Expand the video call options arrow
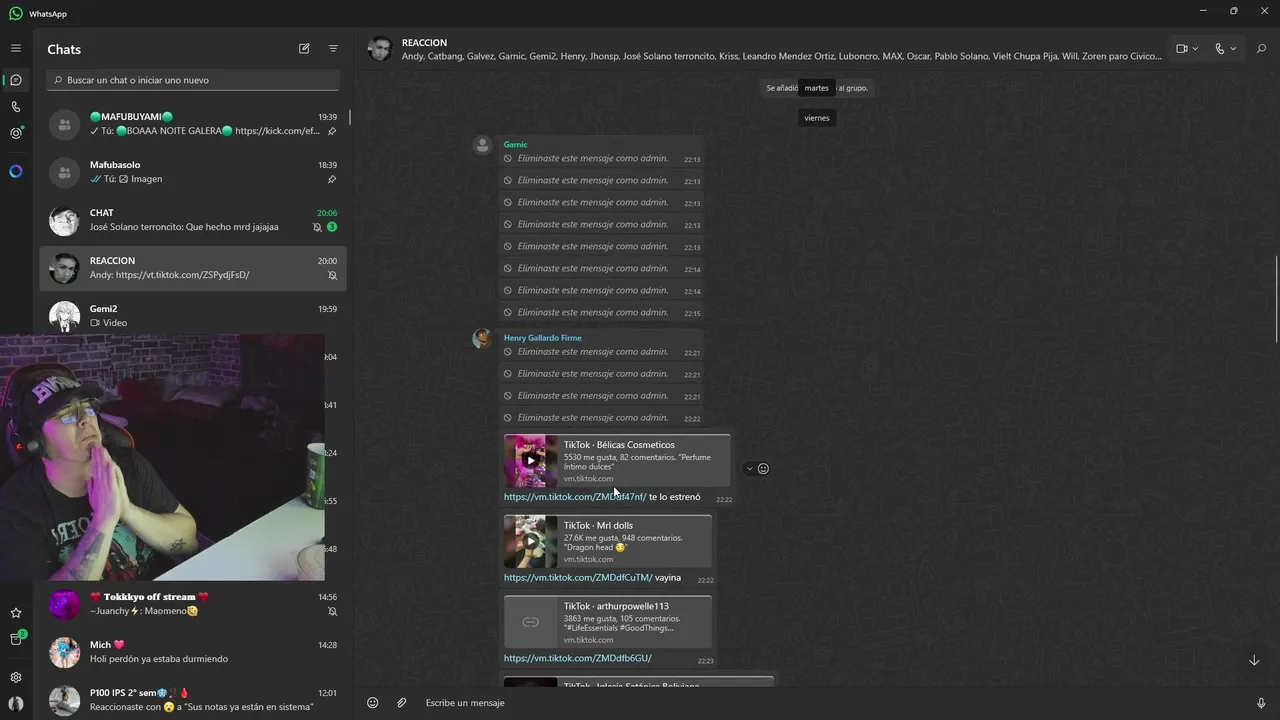This screenshot has width=1280, height=720. click(x=1195, y=48)
